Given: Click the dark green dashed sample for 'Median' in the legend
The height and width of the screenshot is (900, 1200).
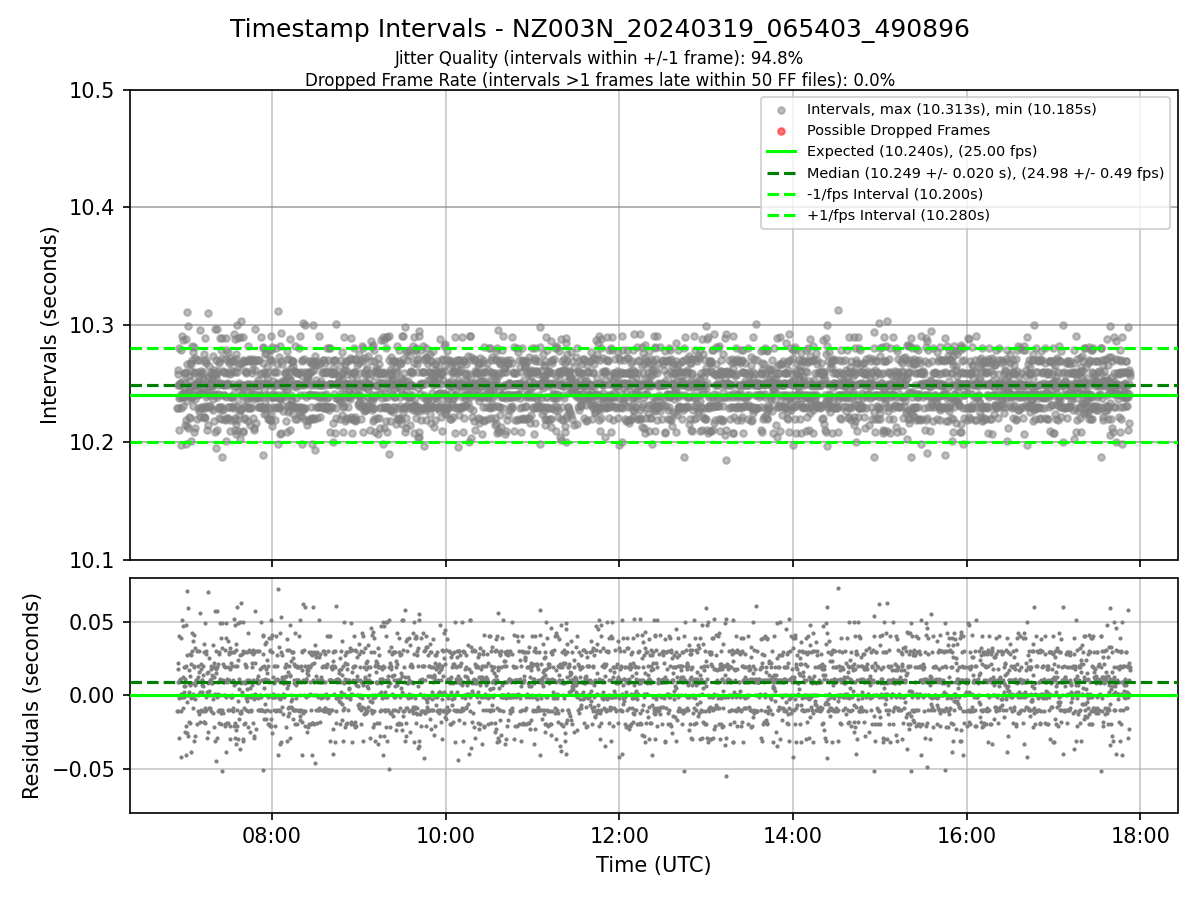Looking at the screenshot, I should click(782, 173).
